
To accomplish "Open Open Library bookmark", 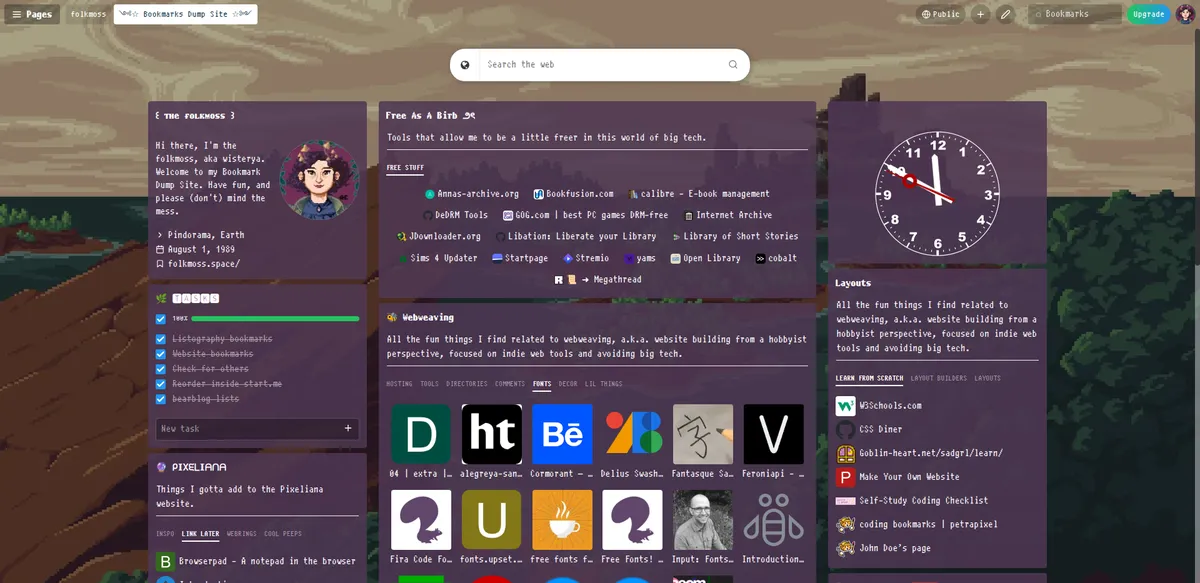I will [x=705, y=258].
